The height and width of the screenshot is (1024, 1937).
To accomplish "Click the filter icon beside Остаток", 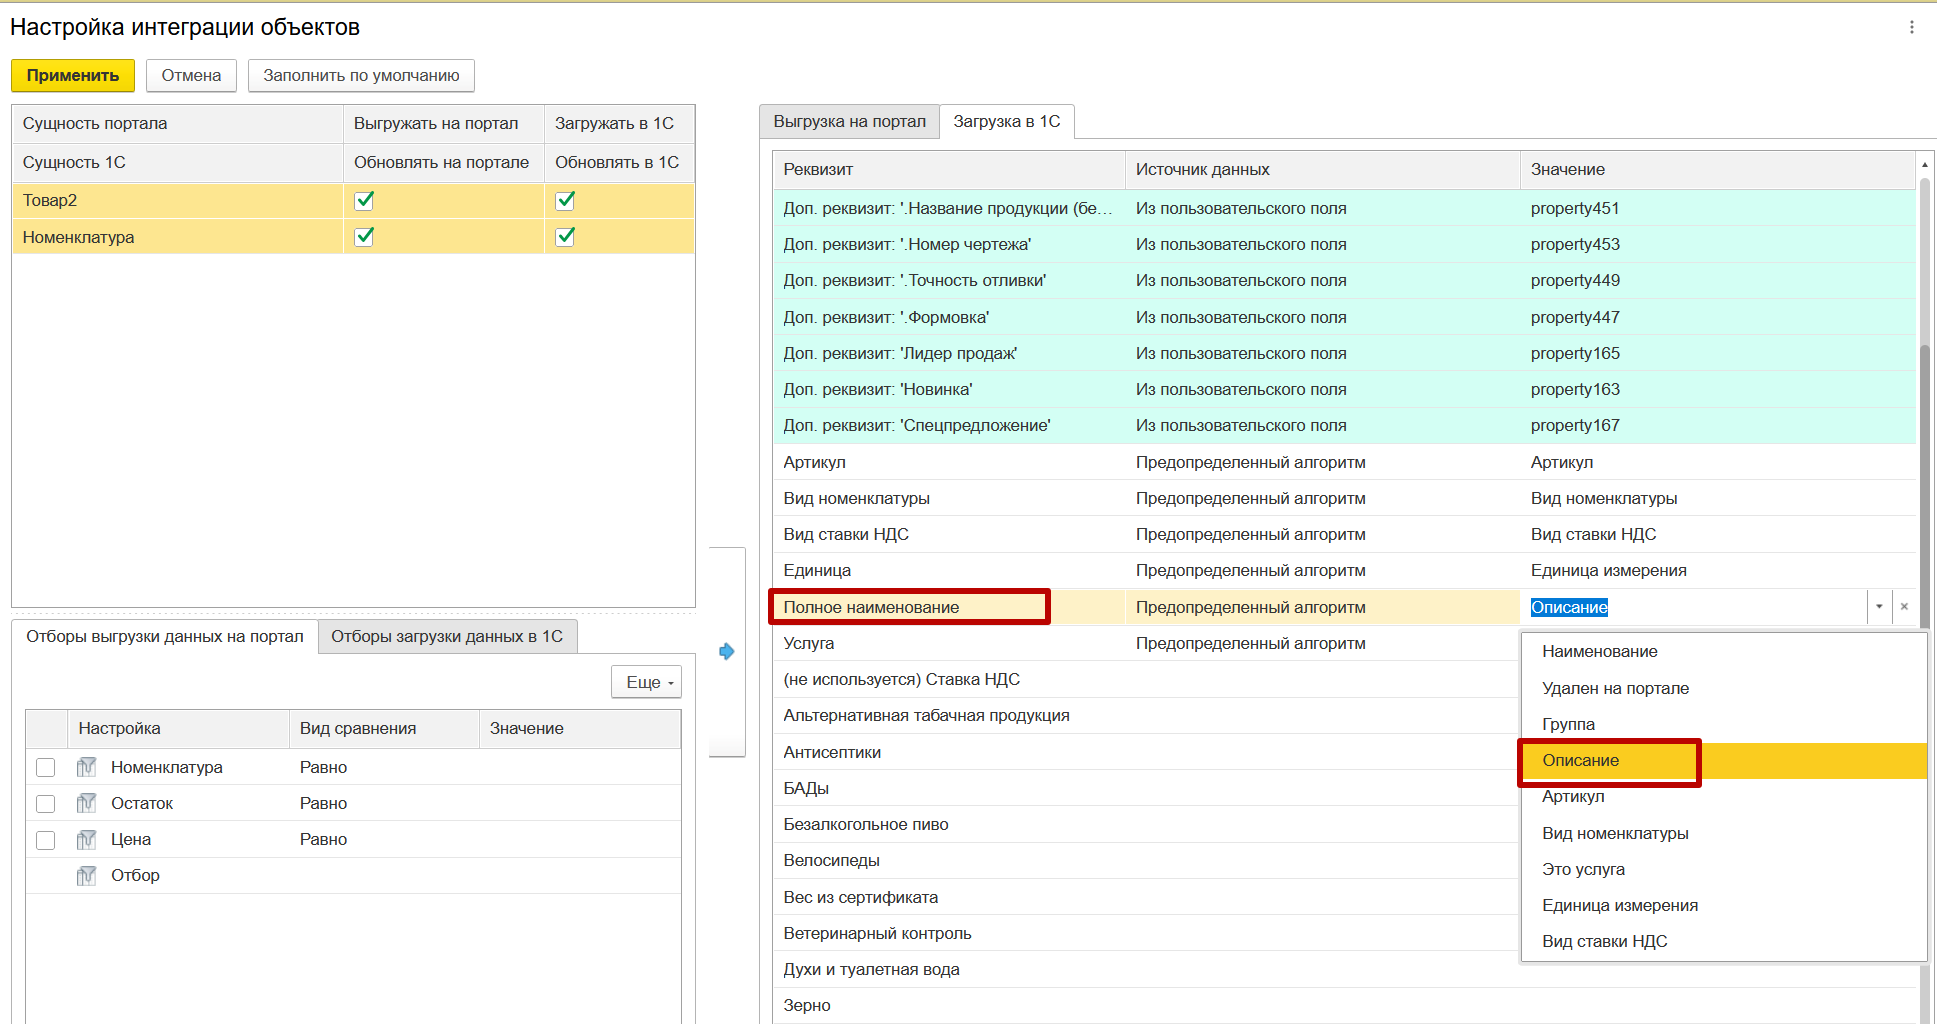I will 87,803.
